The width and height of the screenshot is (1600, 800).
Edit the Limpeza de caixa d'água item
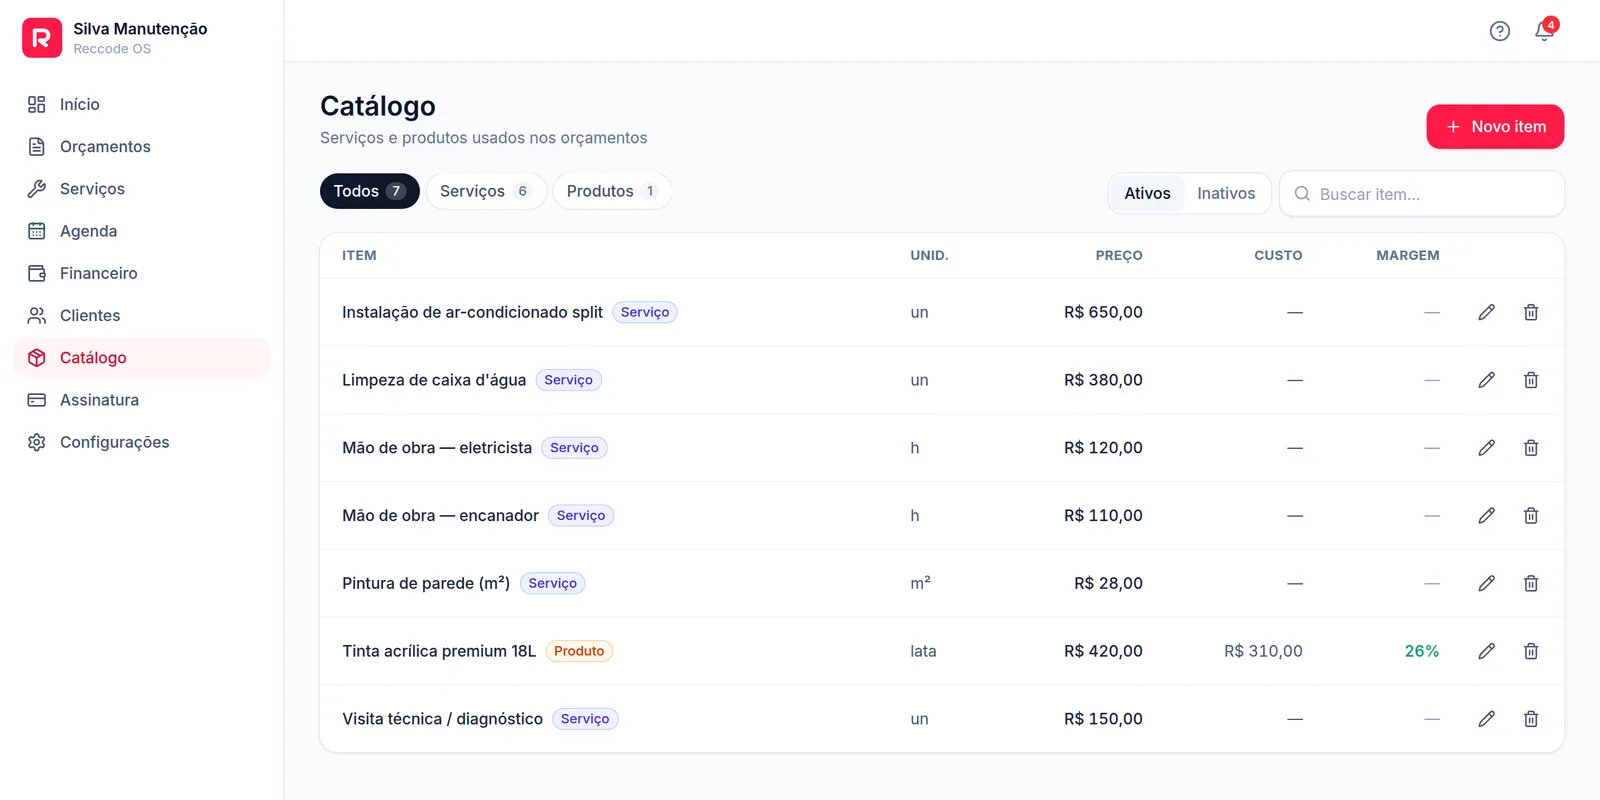tap(1487, 380)
